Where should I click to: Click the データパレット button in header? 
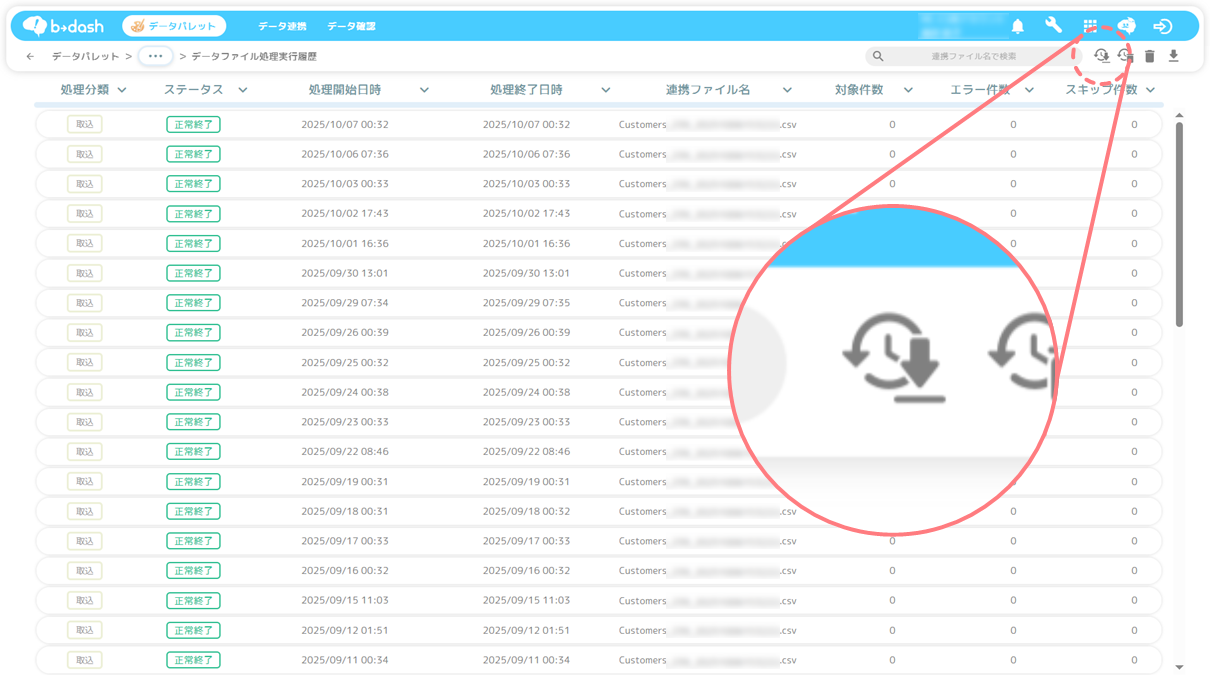pos(174,26)
